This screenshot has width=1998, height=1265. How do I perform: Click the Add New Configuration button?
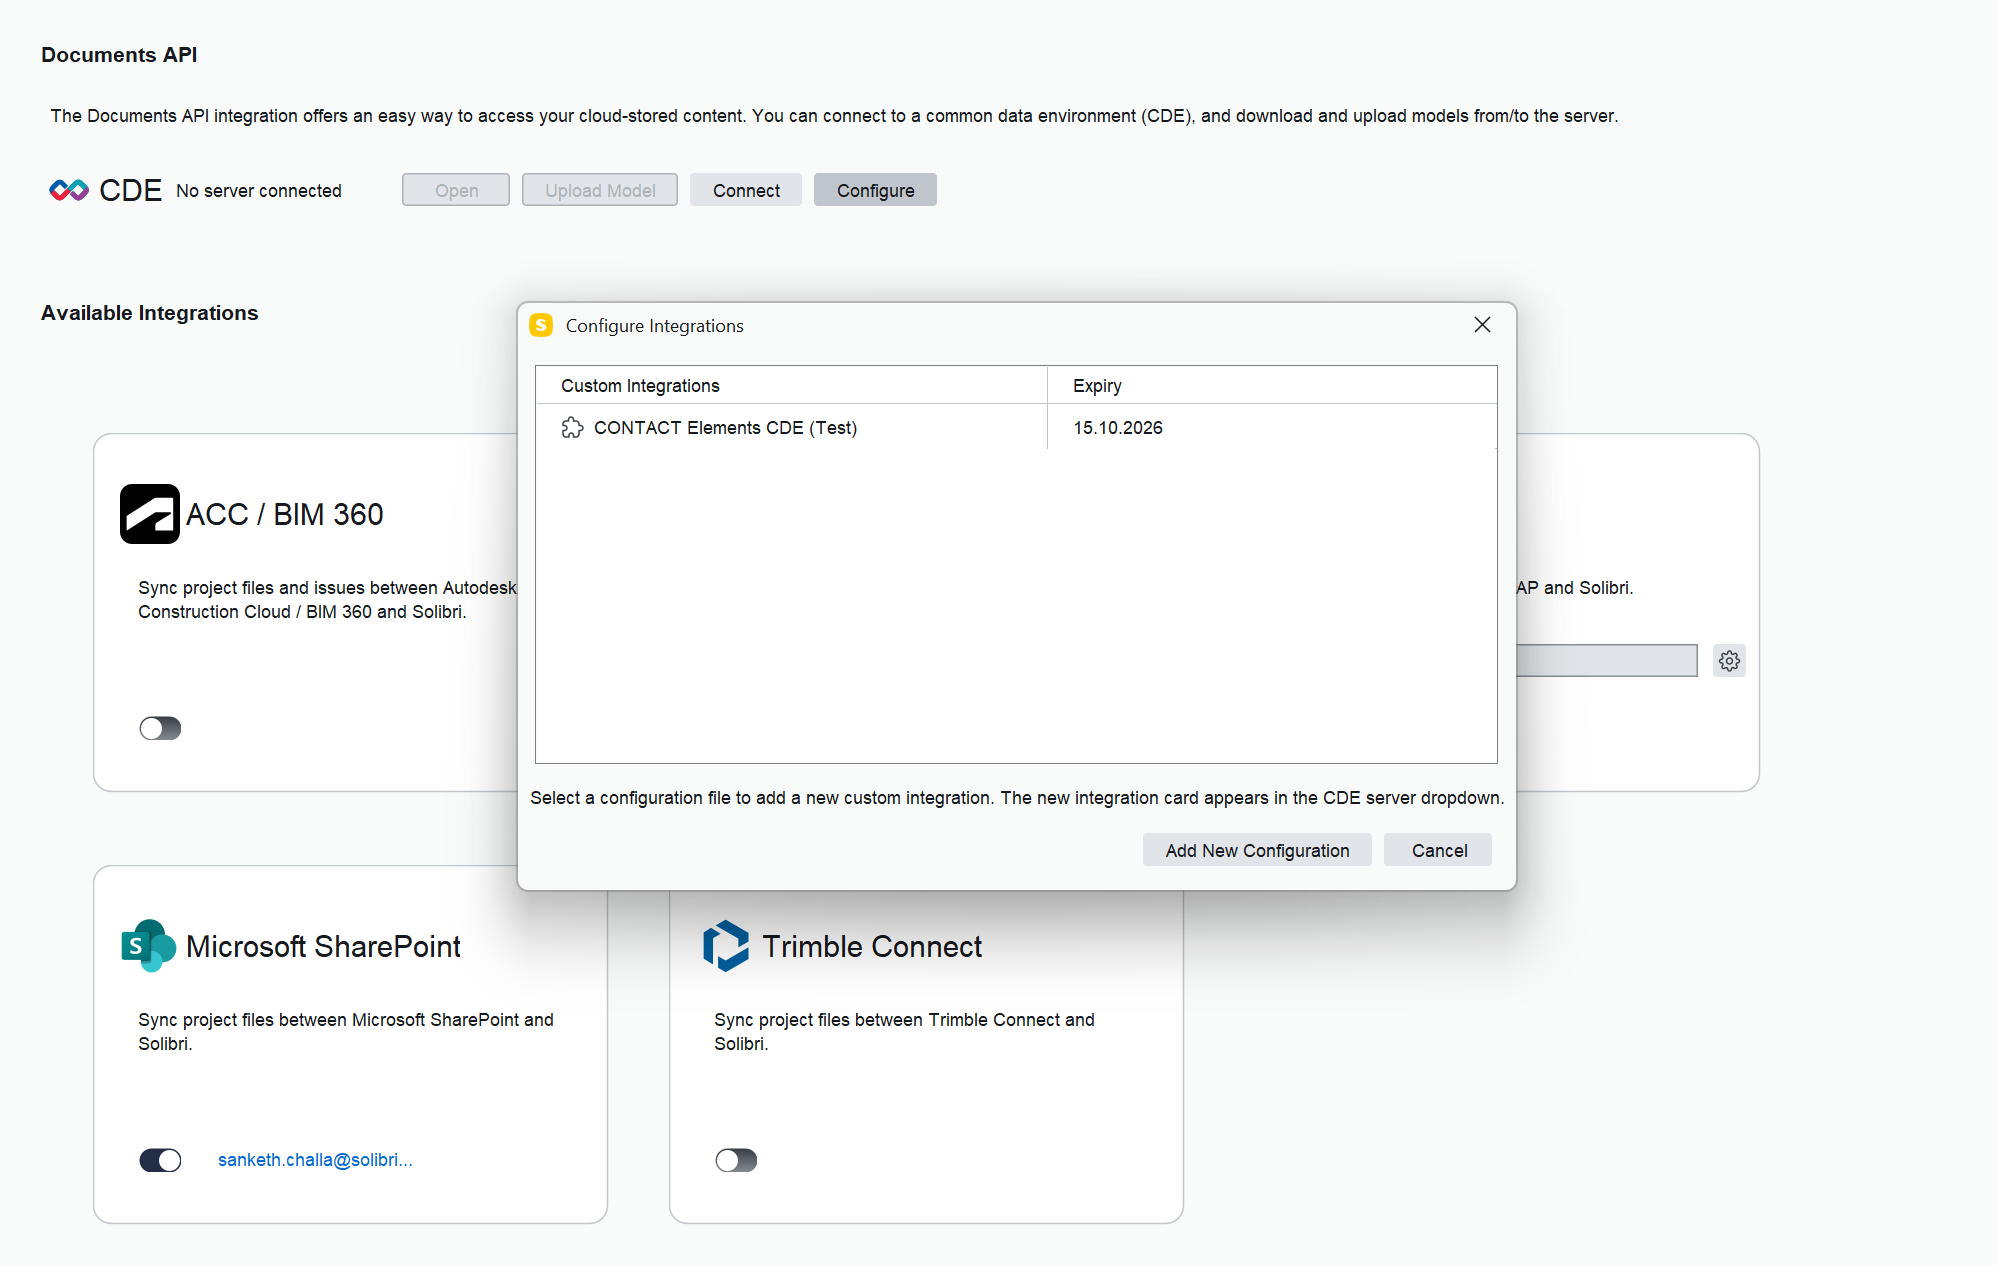[x=1257, y=850]
